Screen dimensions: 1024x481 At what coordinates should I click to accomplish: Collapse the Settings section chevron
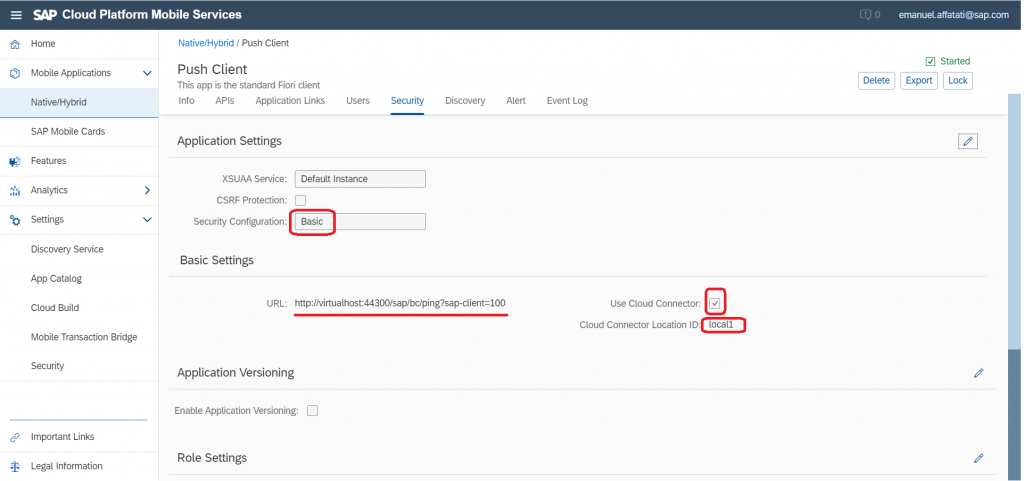(x=147, y=220)
